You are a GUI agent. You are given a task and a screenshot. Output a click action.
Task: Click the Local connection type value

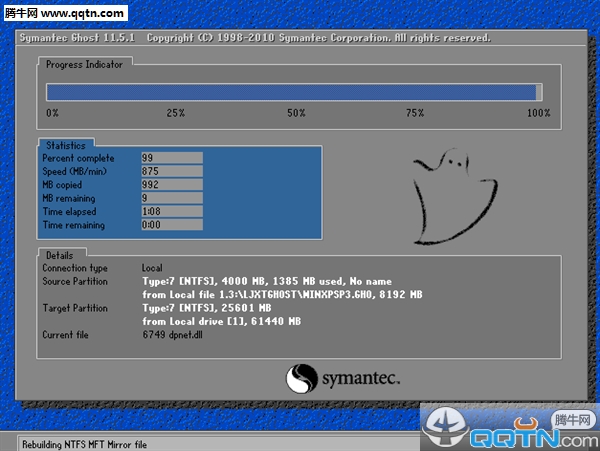tap(152, 268)
